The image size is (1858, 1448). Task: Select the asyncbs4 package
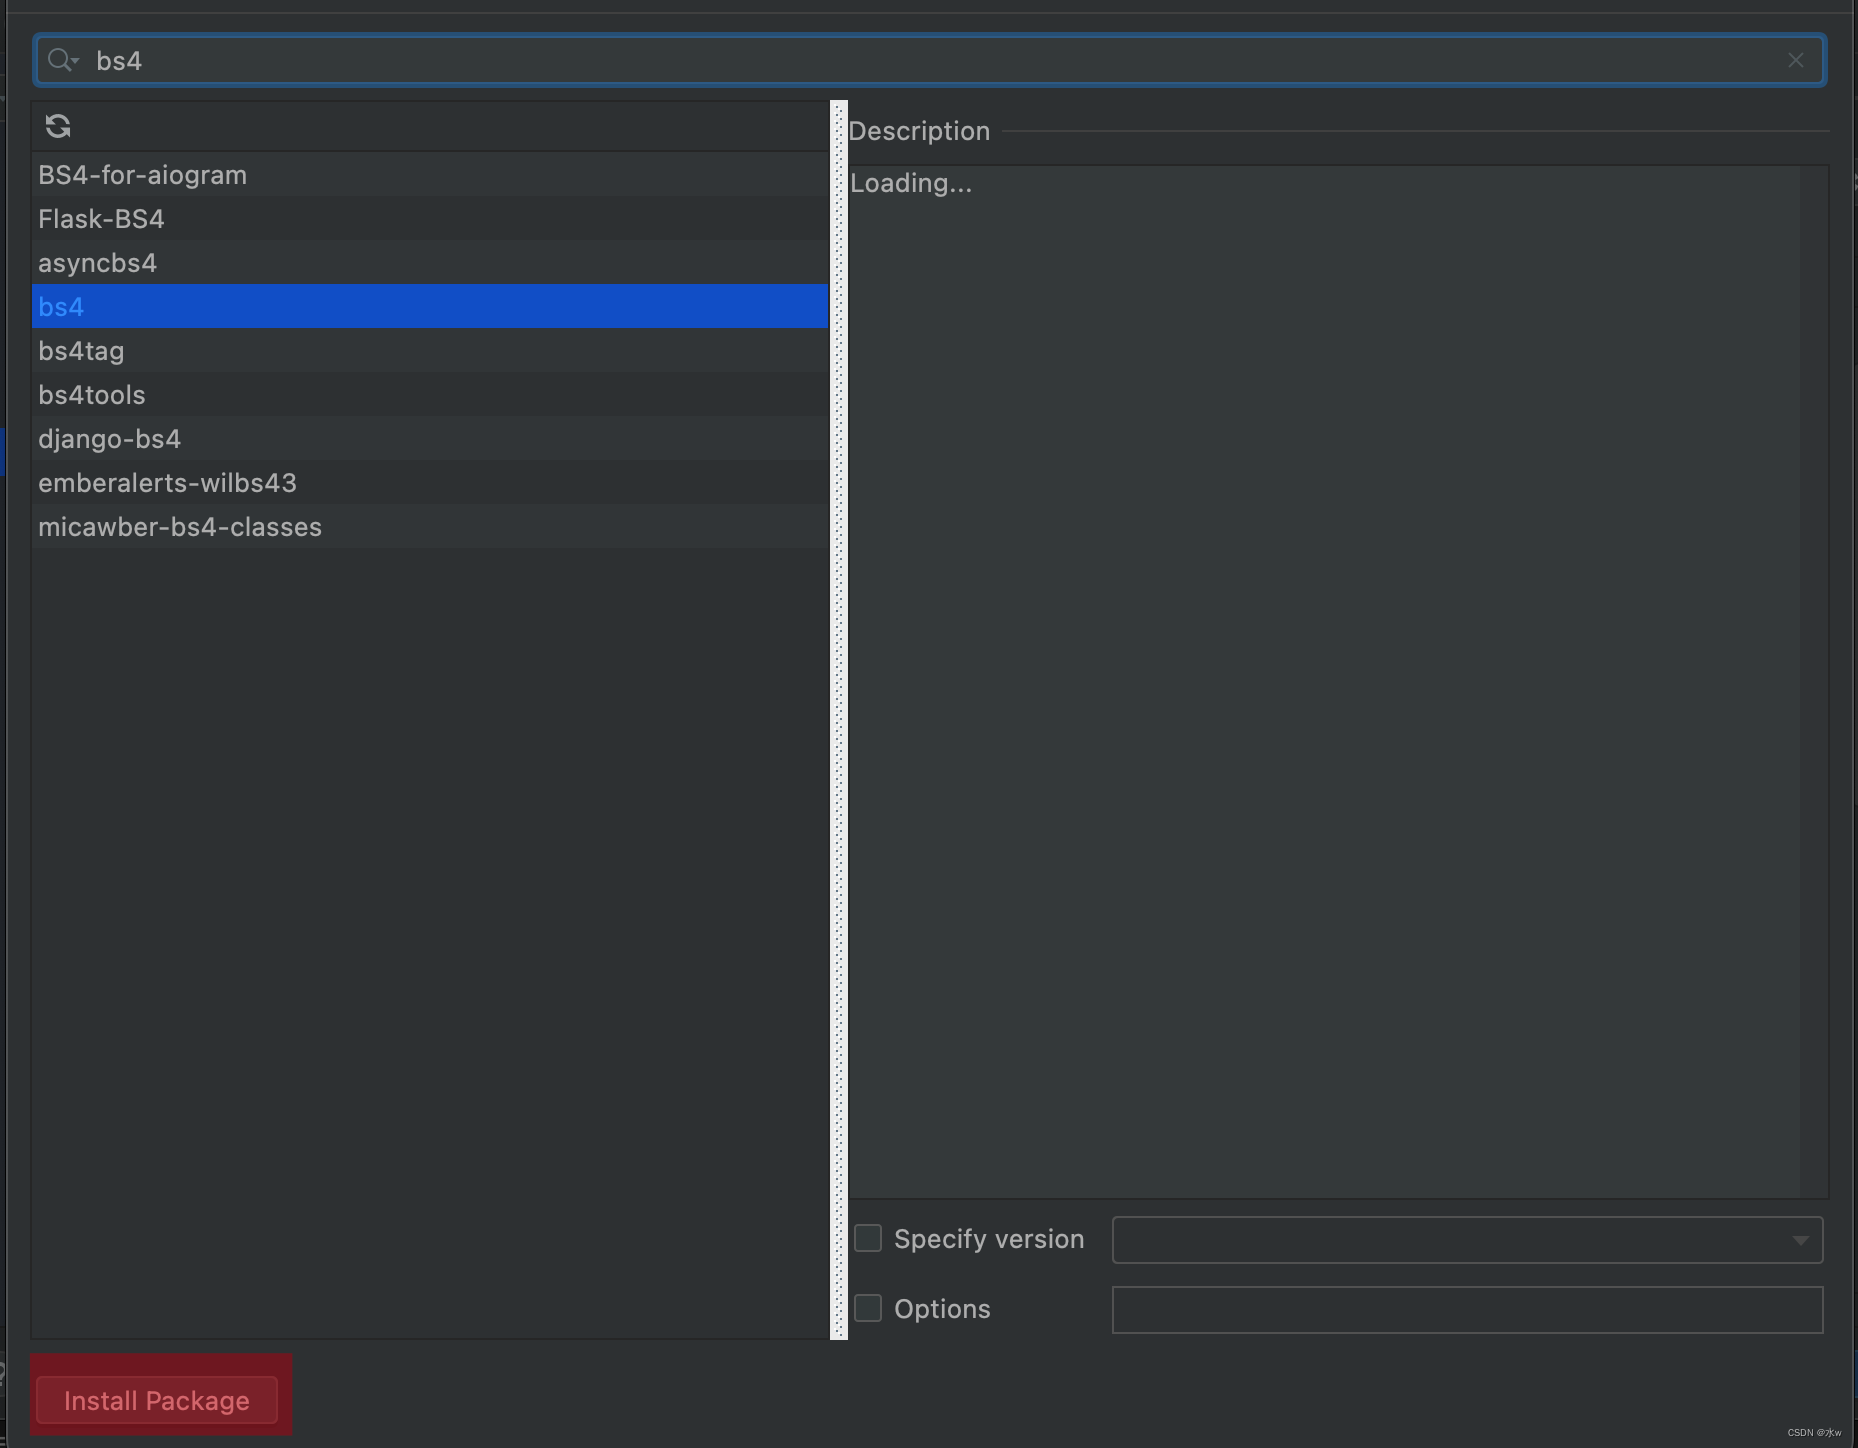[x=97, y=263]
